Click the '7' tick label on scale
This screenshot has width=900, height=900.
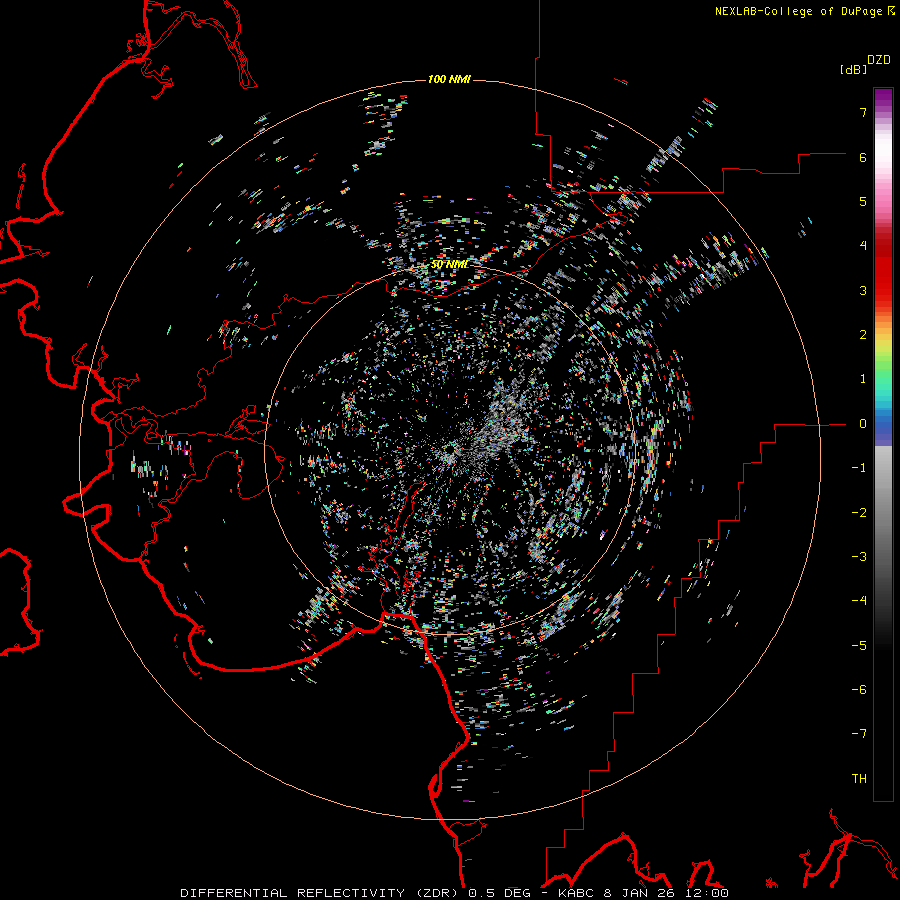coord(862,112)
